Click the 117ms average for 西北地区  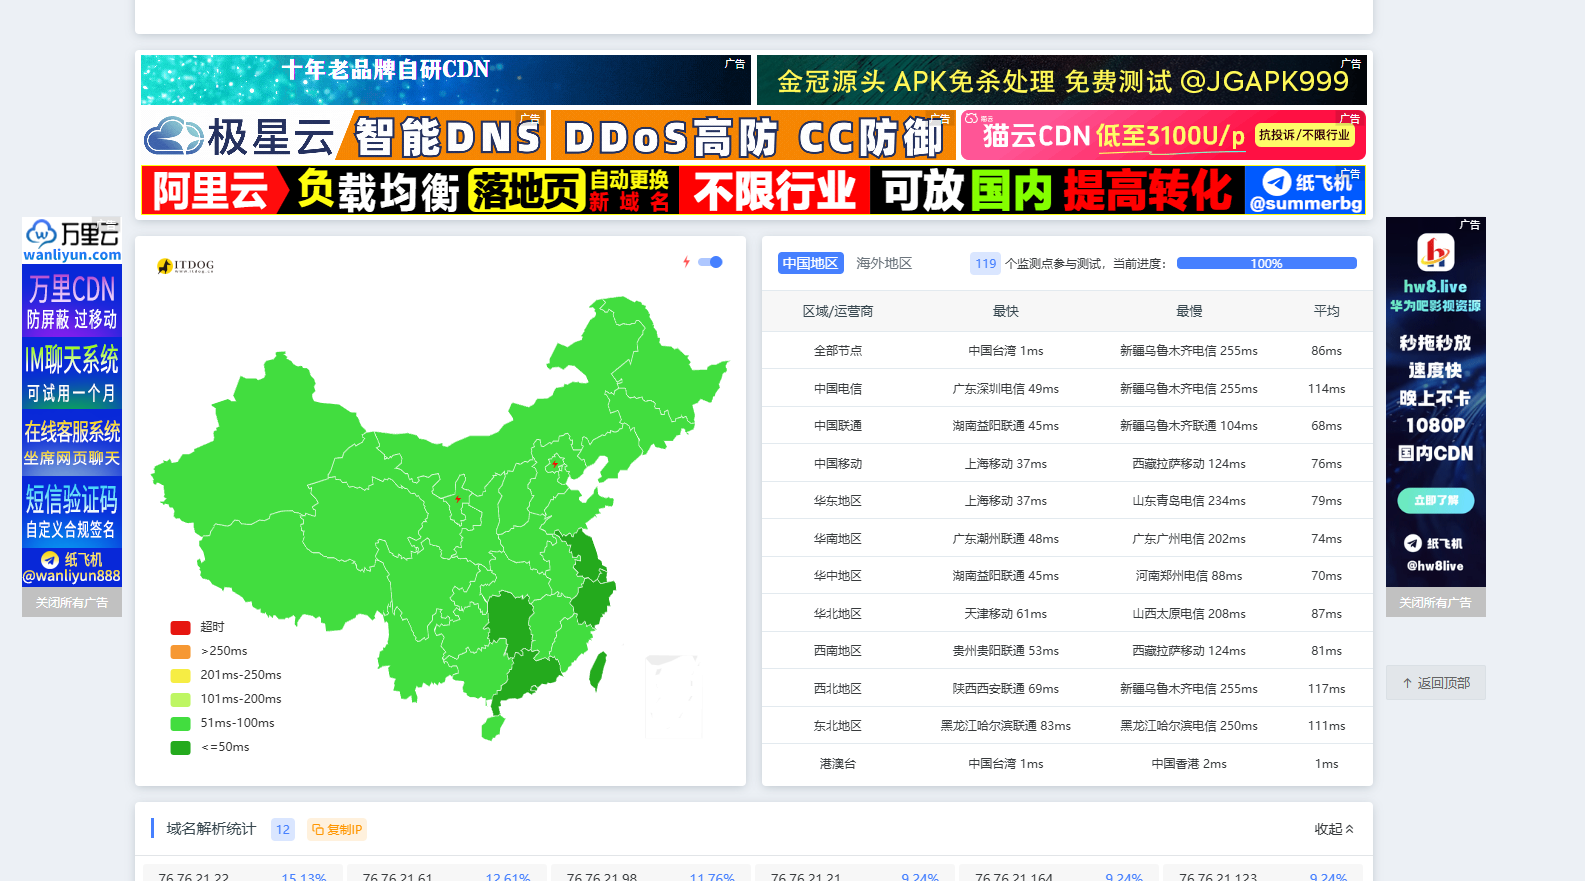[x=1327, y=689]
